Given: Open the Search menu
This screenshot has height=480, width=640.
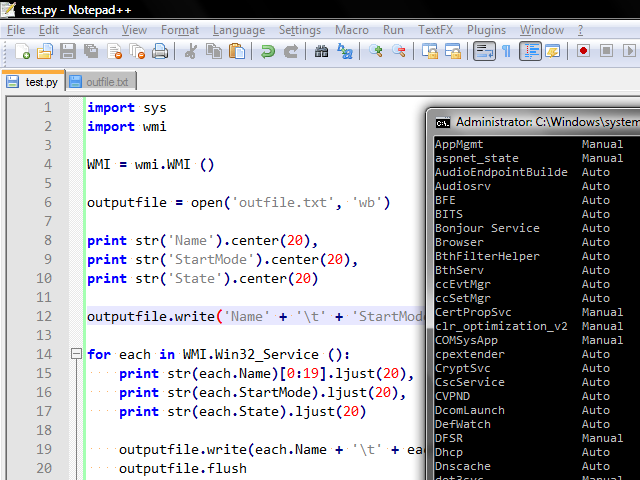Looking at the screenshot, I should [x=90, y=30].
